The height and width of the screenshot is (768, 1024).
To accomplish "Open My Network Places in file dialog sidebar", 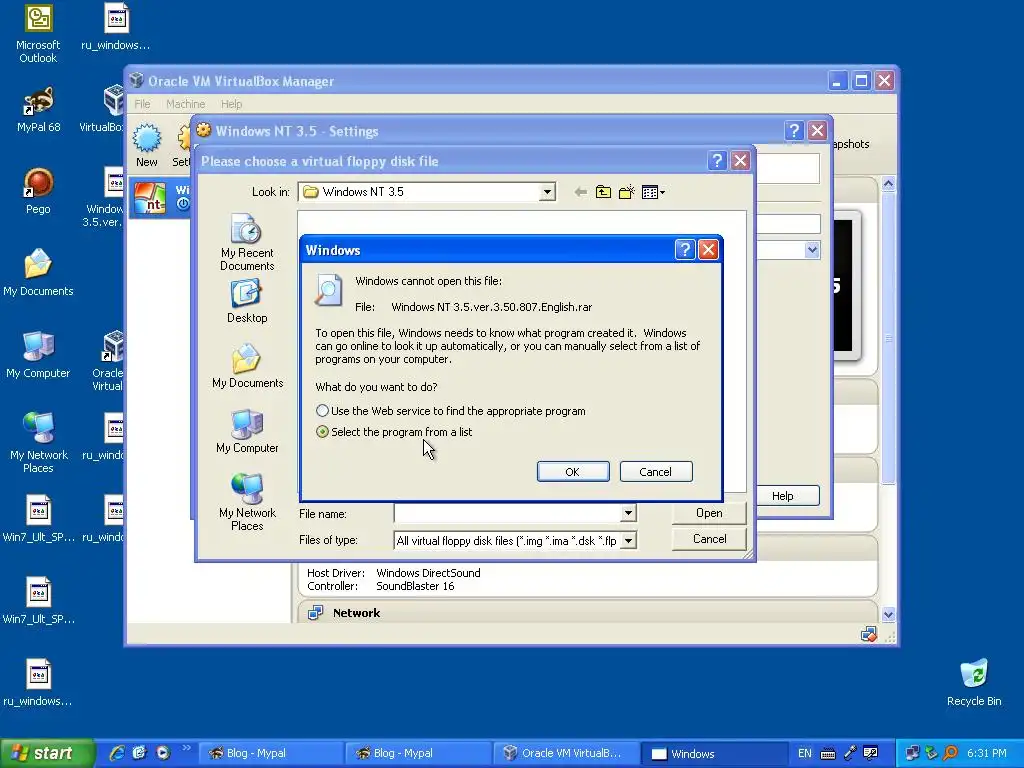I will 247,502.
